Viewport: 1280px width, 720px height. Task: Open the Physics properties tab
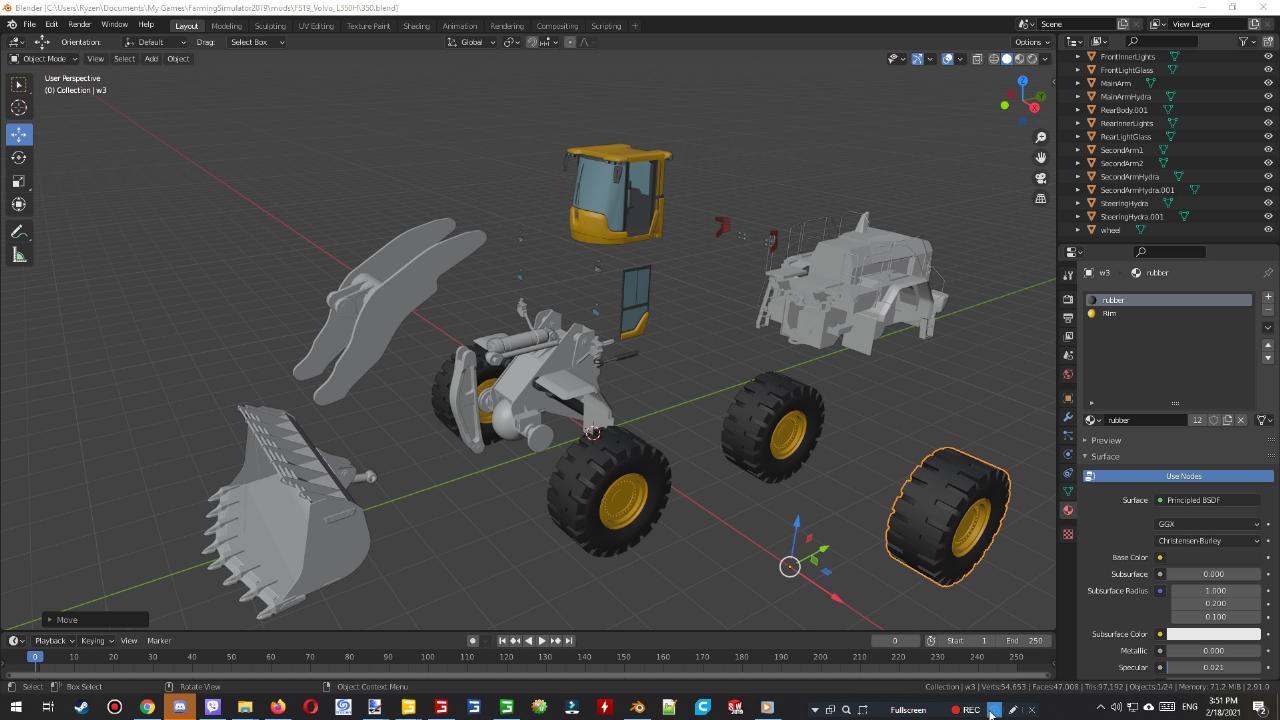1068,454
